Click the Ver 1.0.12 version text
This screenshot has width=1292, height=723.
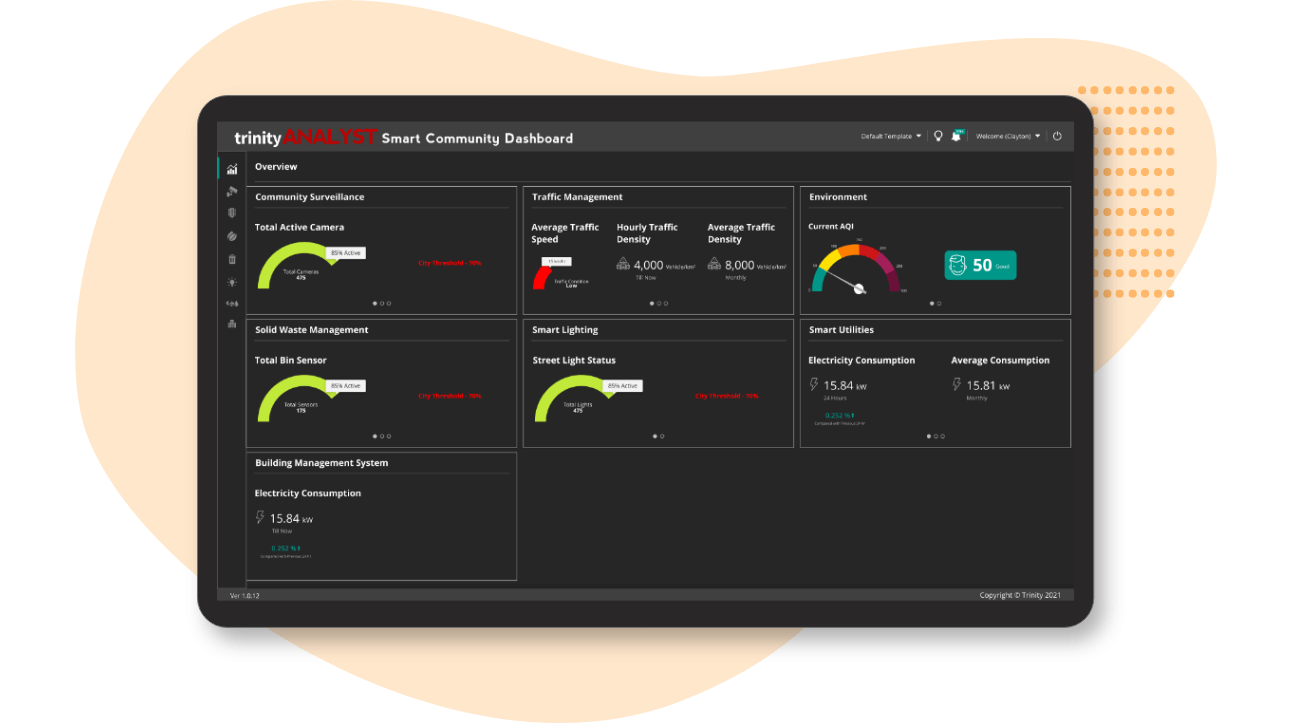coord(245,596)
